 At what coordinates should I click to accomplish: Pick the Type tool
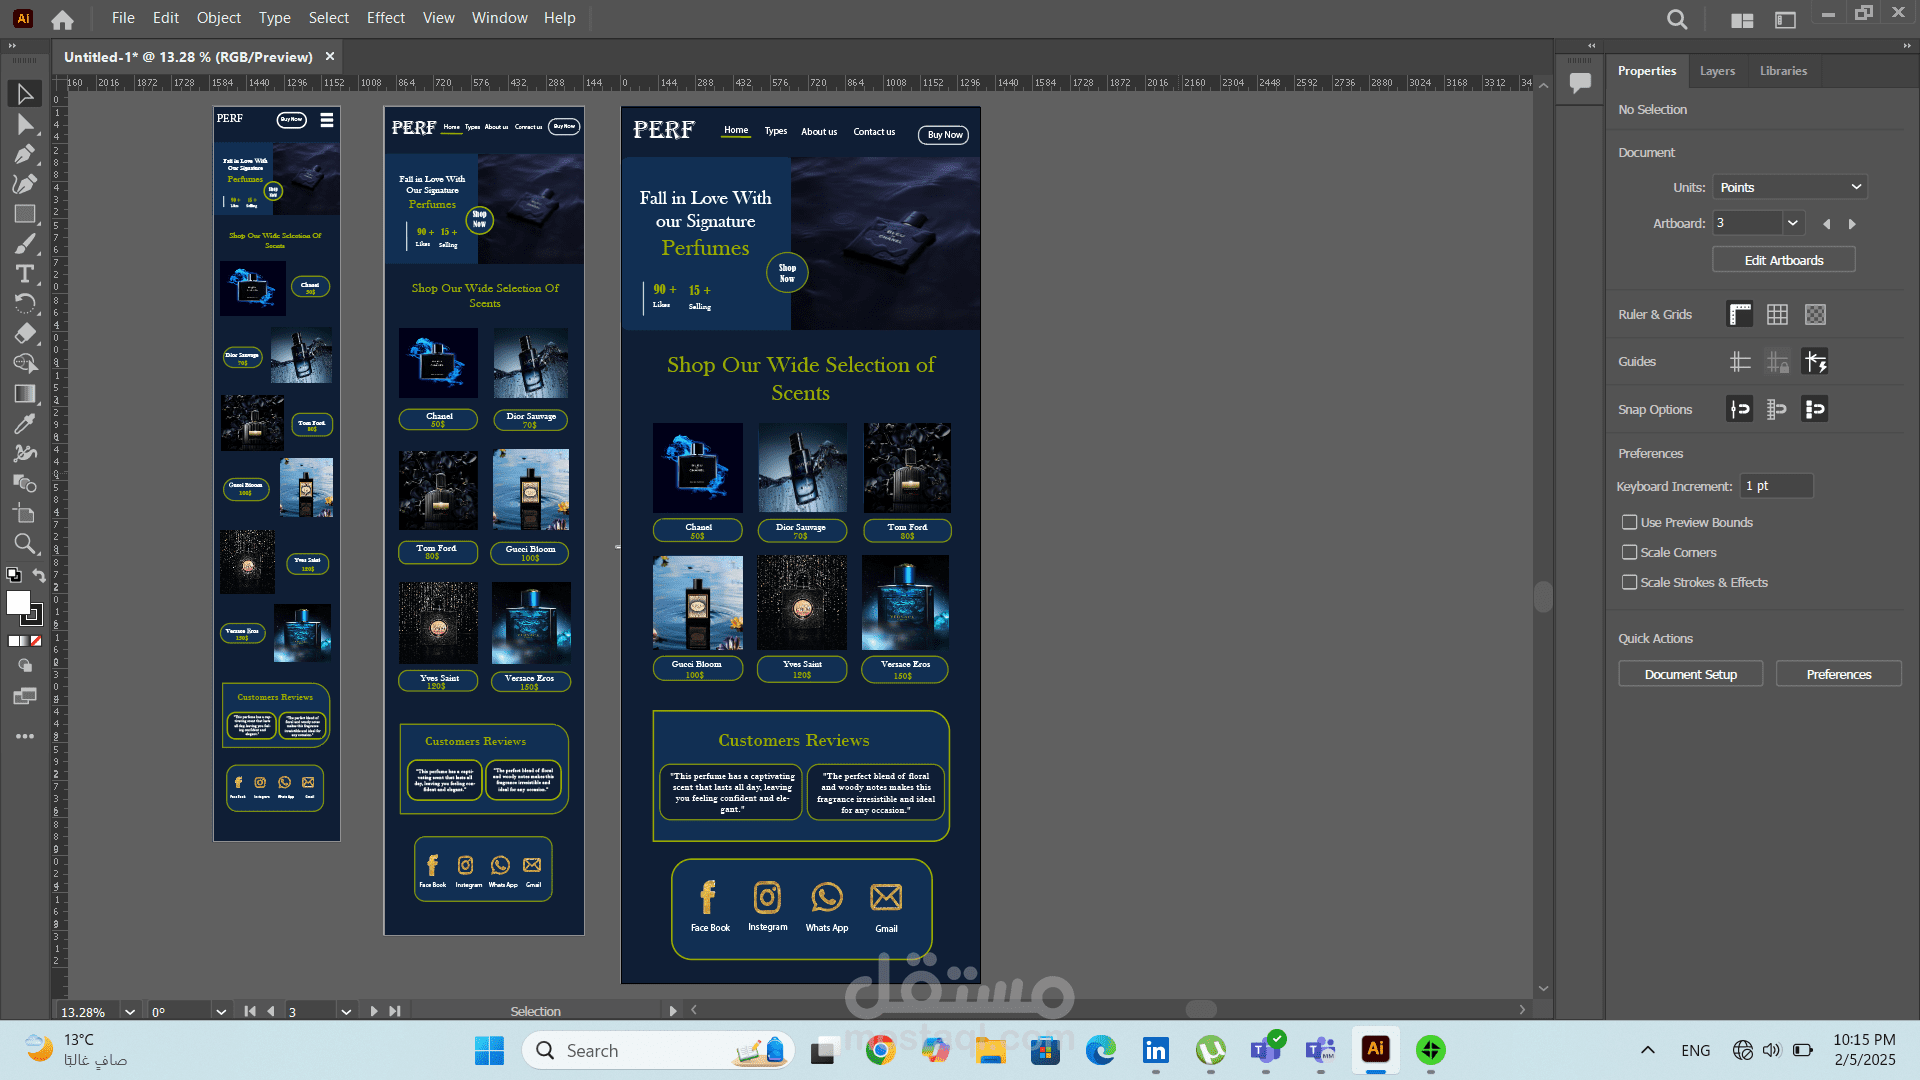click(25, 274)
